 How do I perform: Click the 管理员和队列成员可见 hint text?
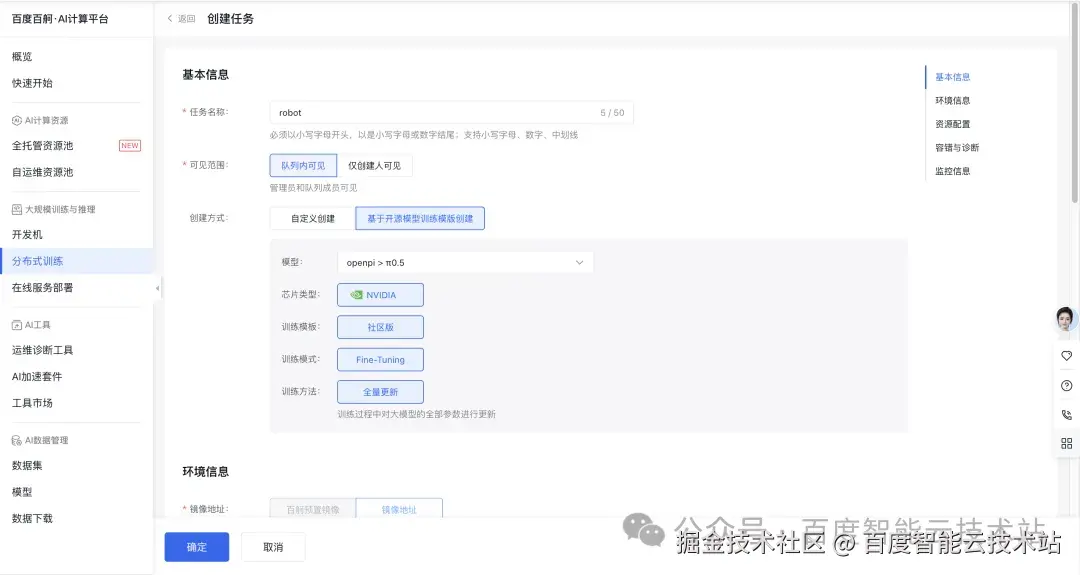[x=313, y=187]
